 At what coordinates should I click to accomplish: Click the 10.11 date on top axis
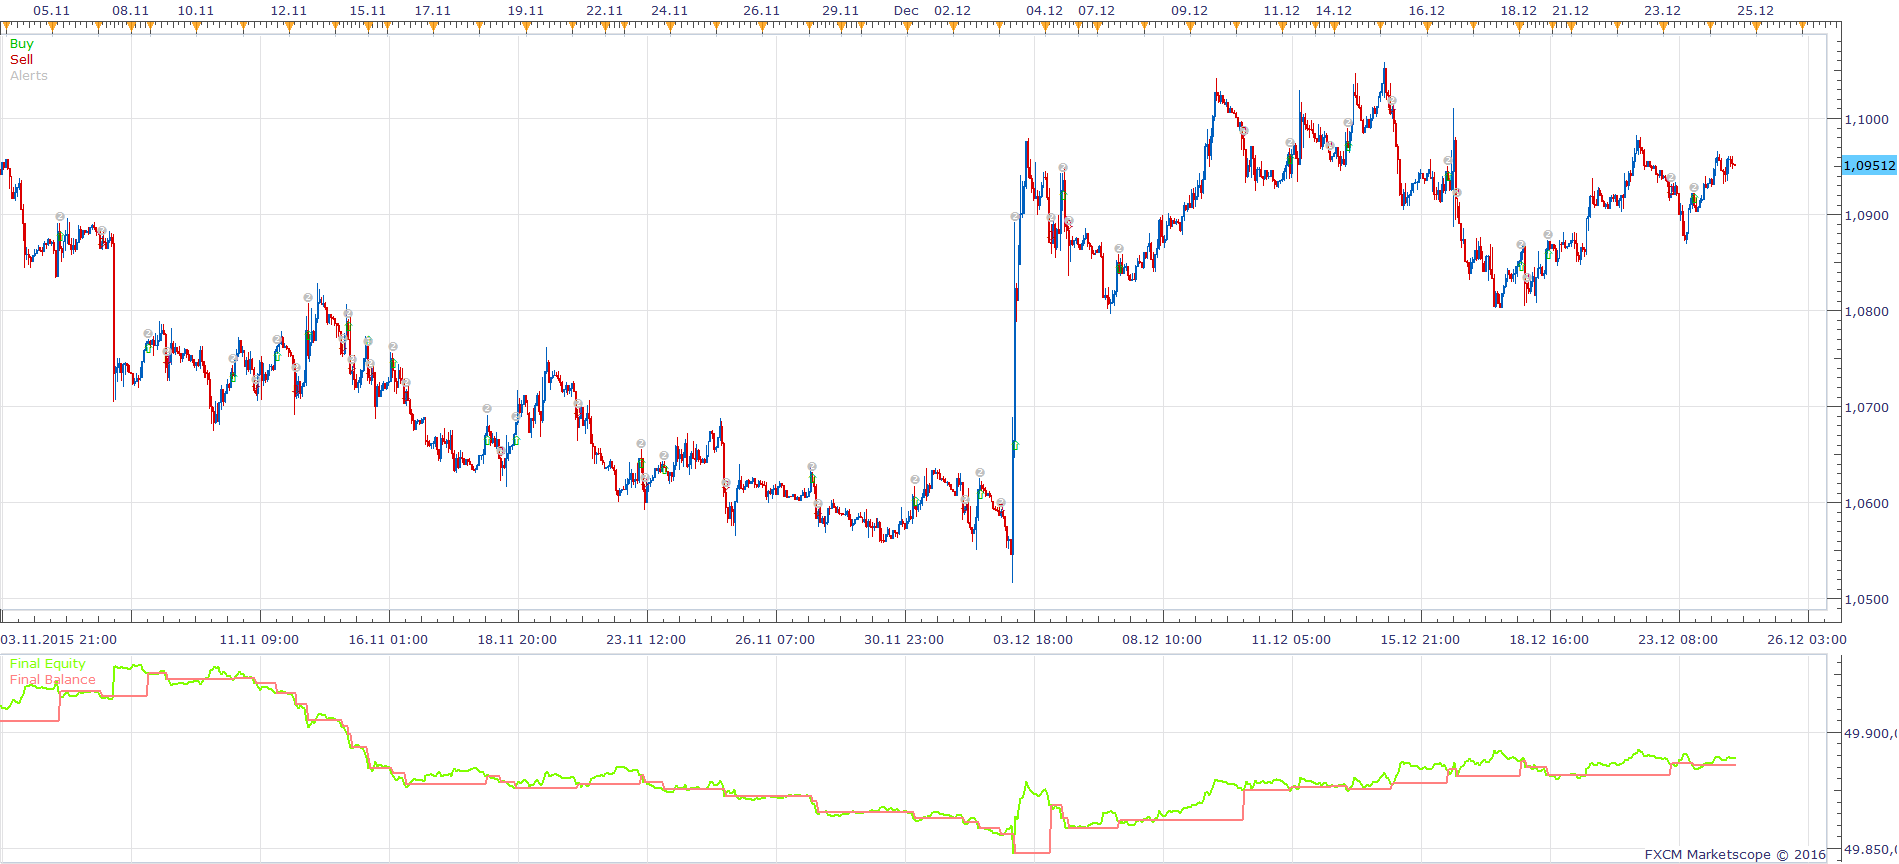(196, 11)
